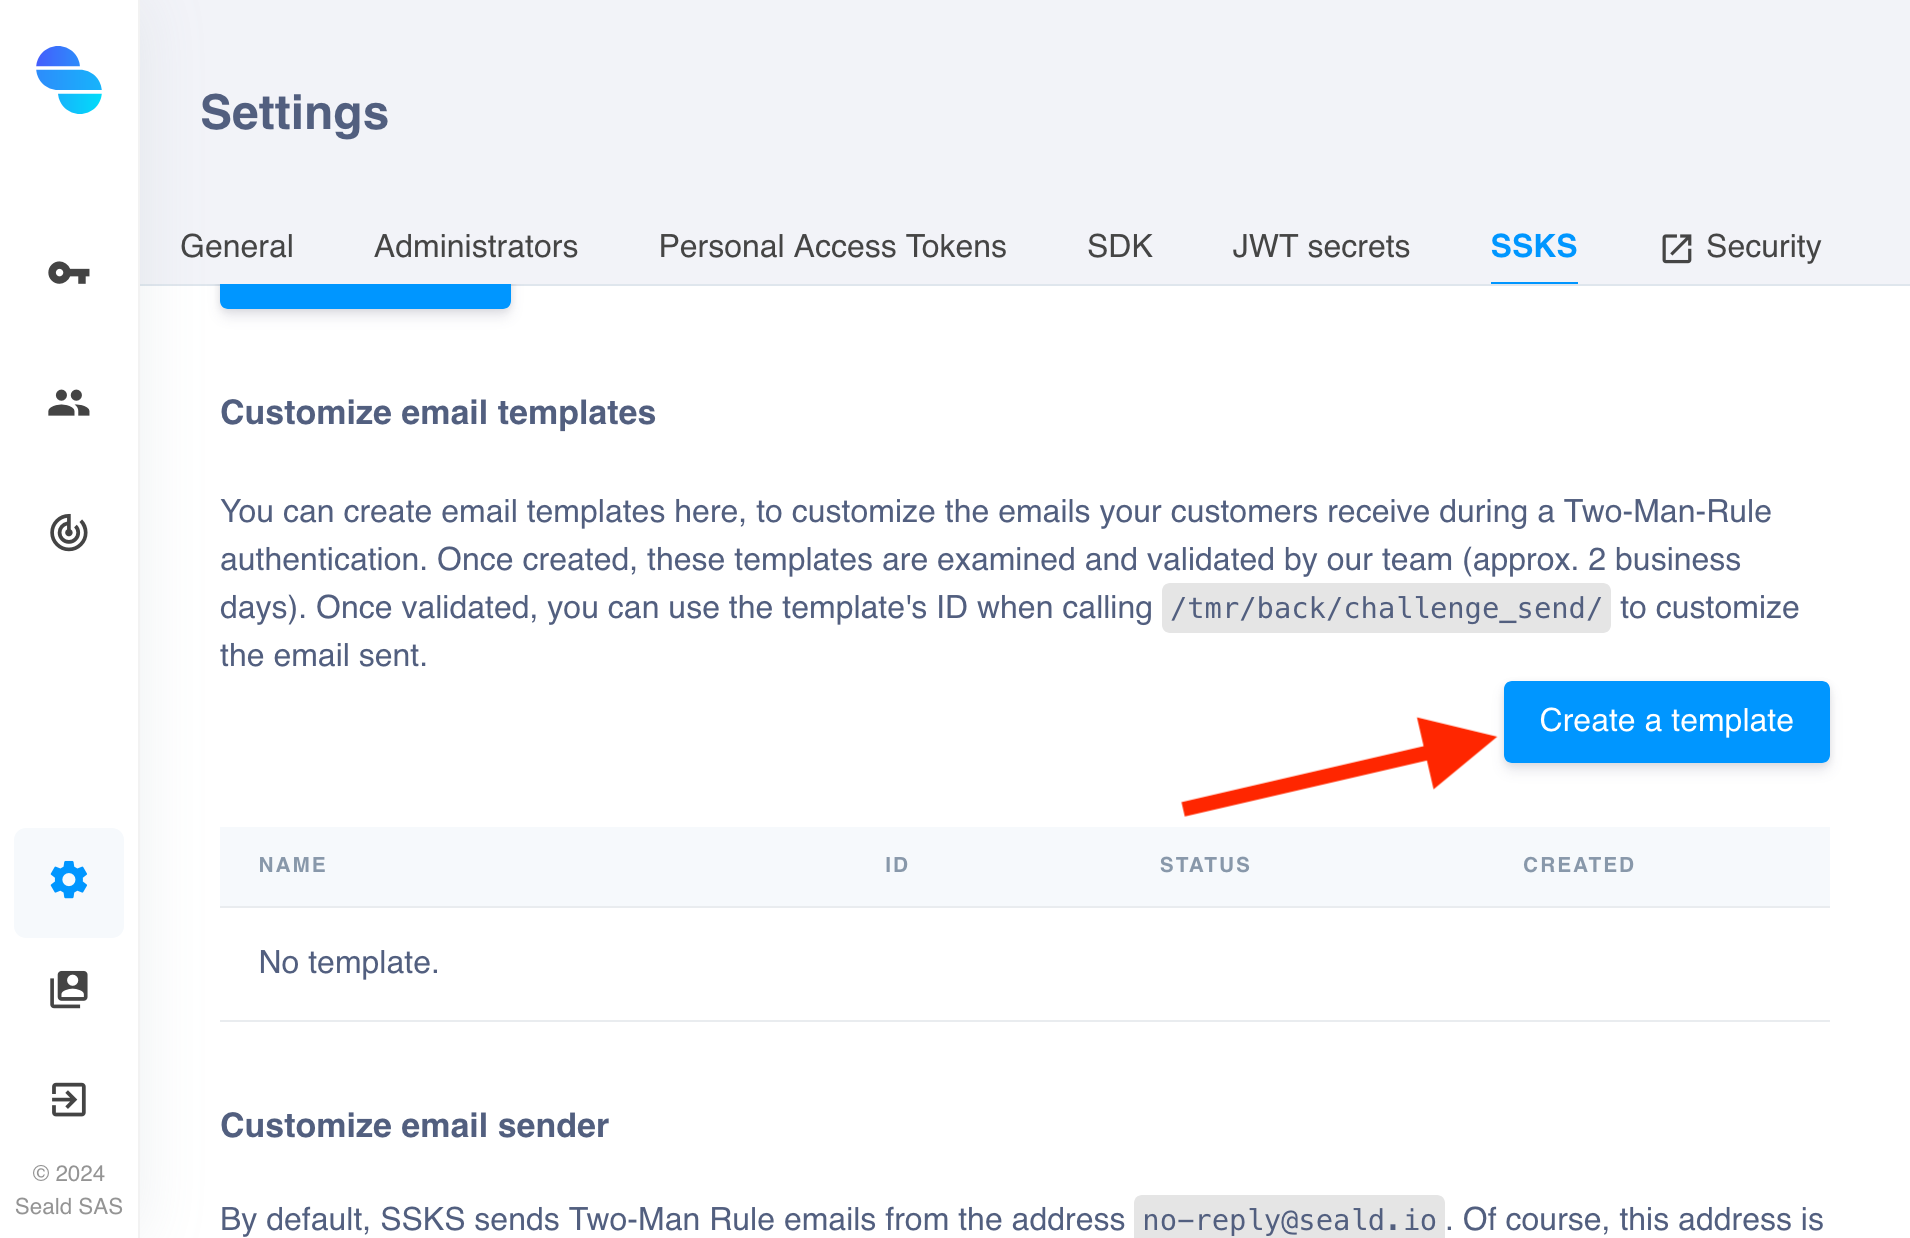Select the SDK tab

[1119, 246]
